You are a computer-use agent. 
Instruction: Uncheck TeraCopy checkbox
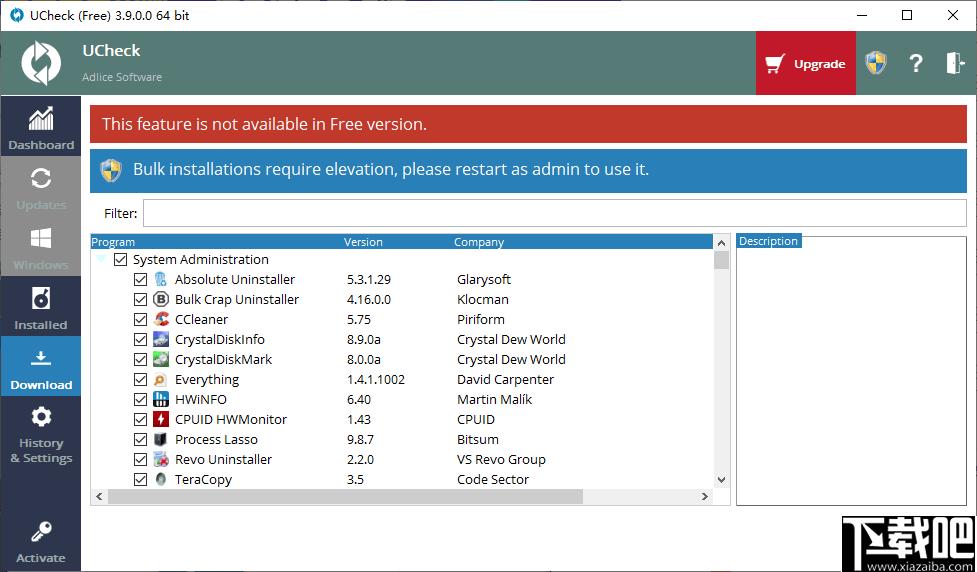(x=140, y=479)
